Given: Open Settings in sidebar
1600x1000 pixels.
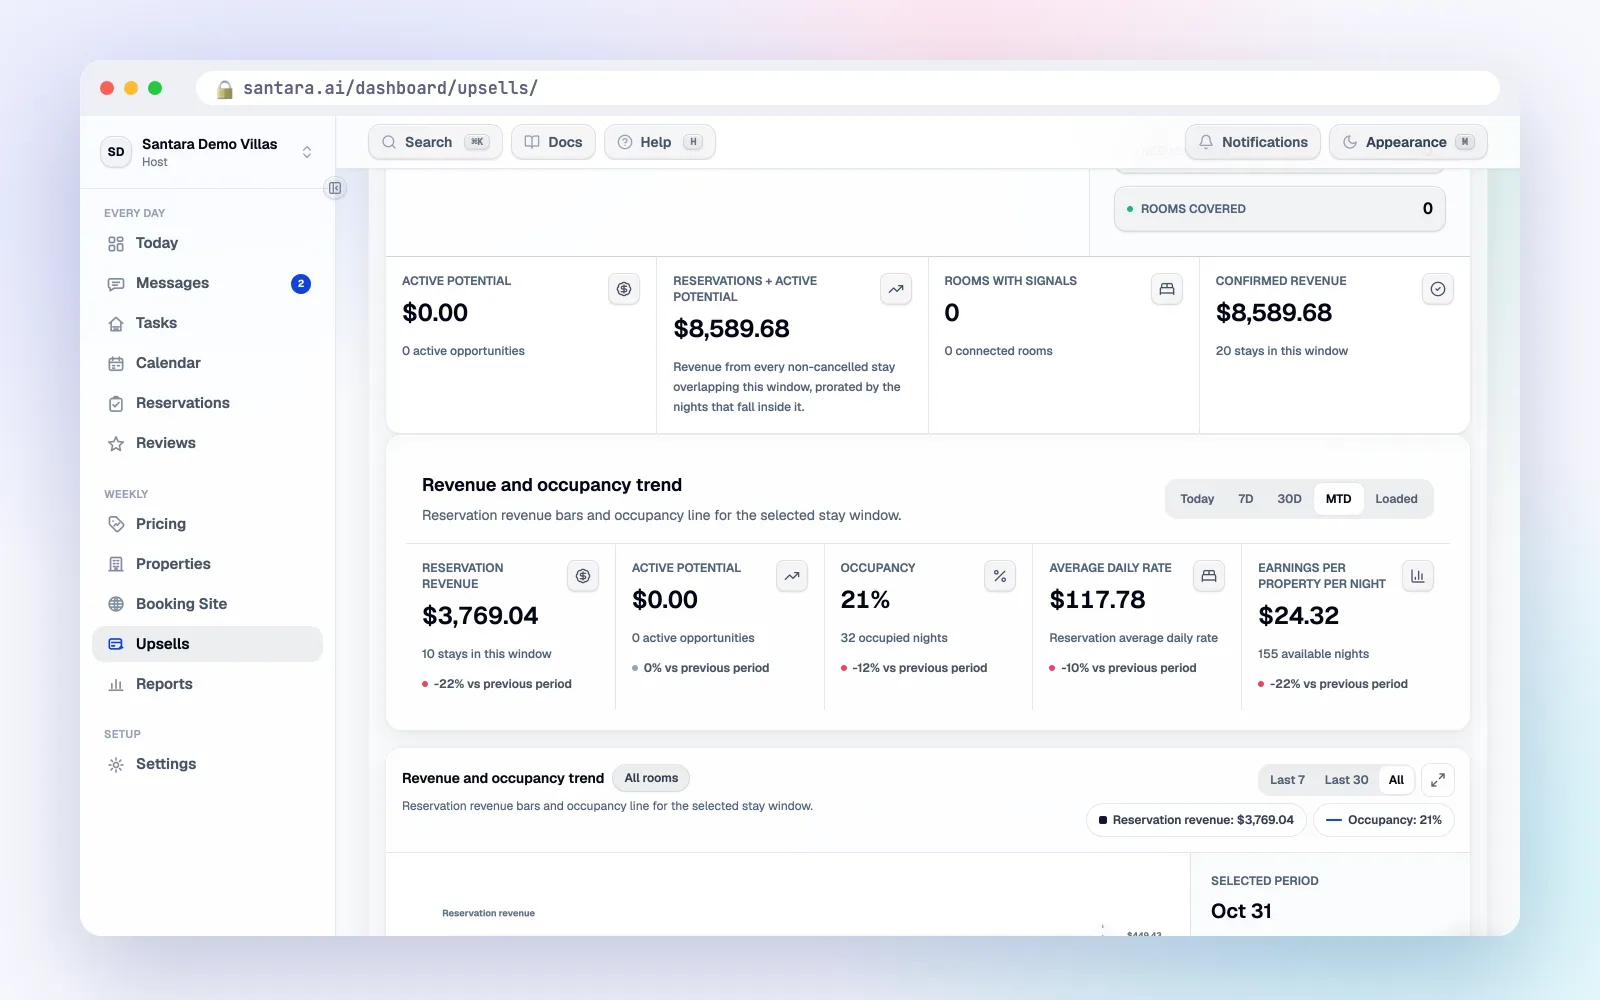Looking at the screenshot, I should (x=208, y=764).
